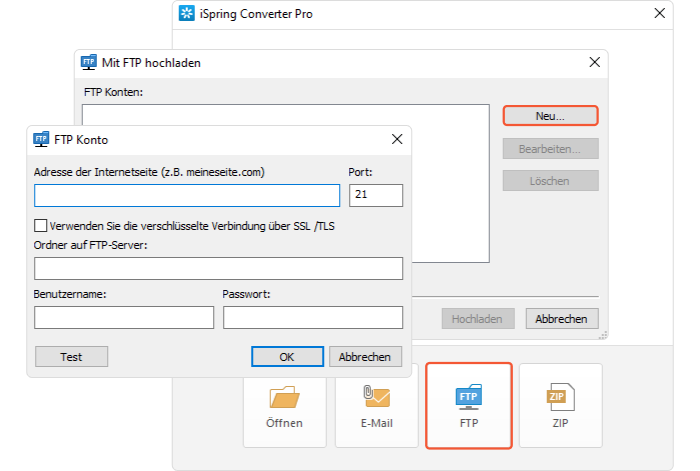Click the E-Mail share icon tile
The width and height of the screenshot is (700, 471).
tap(376, 405)
